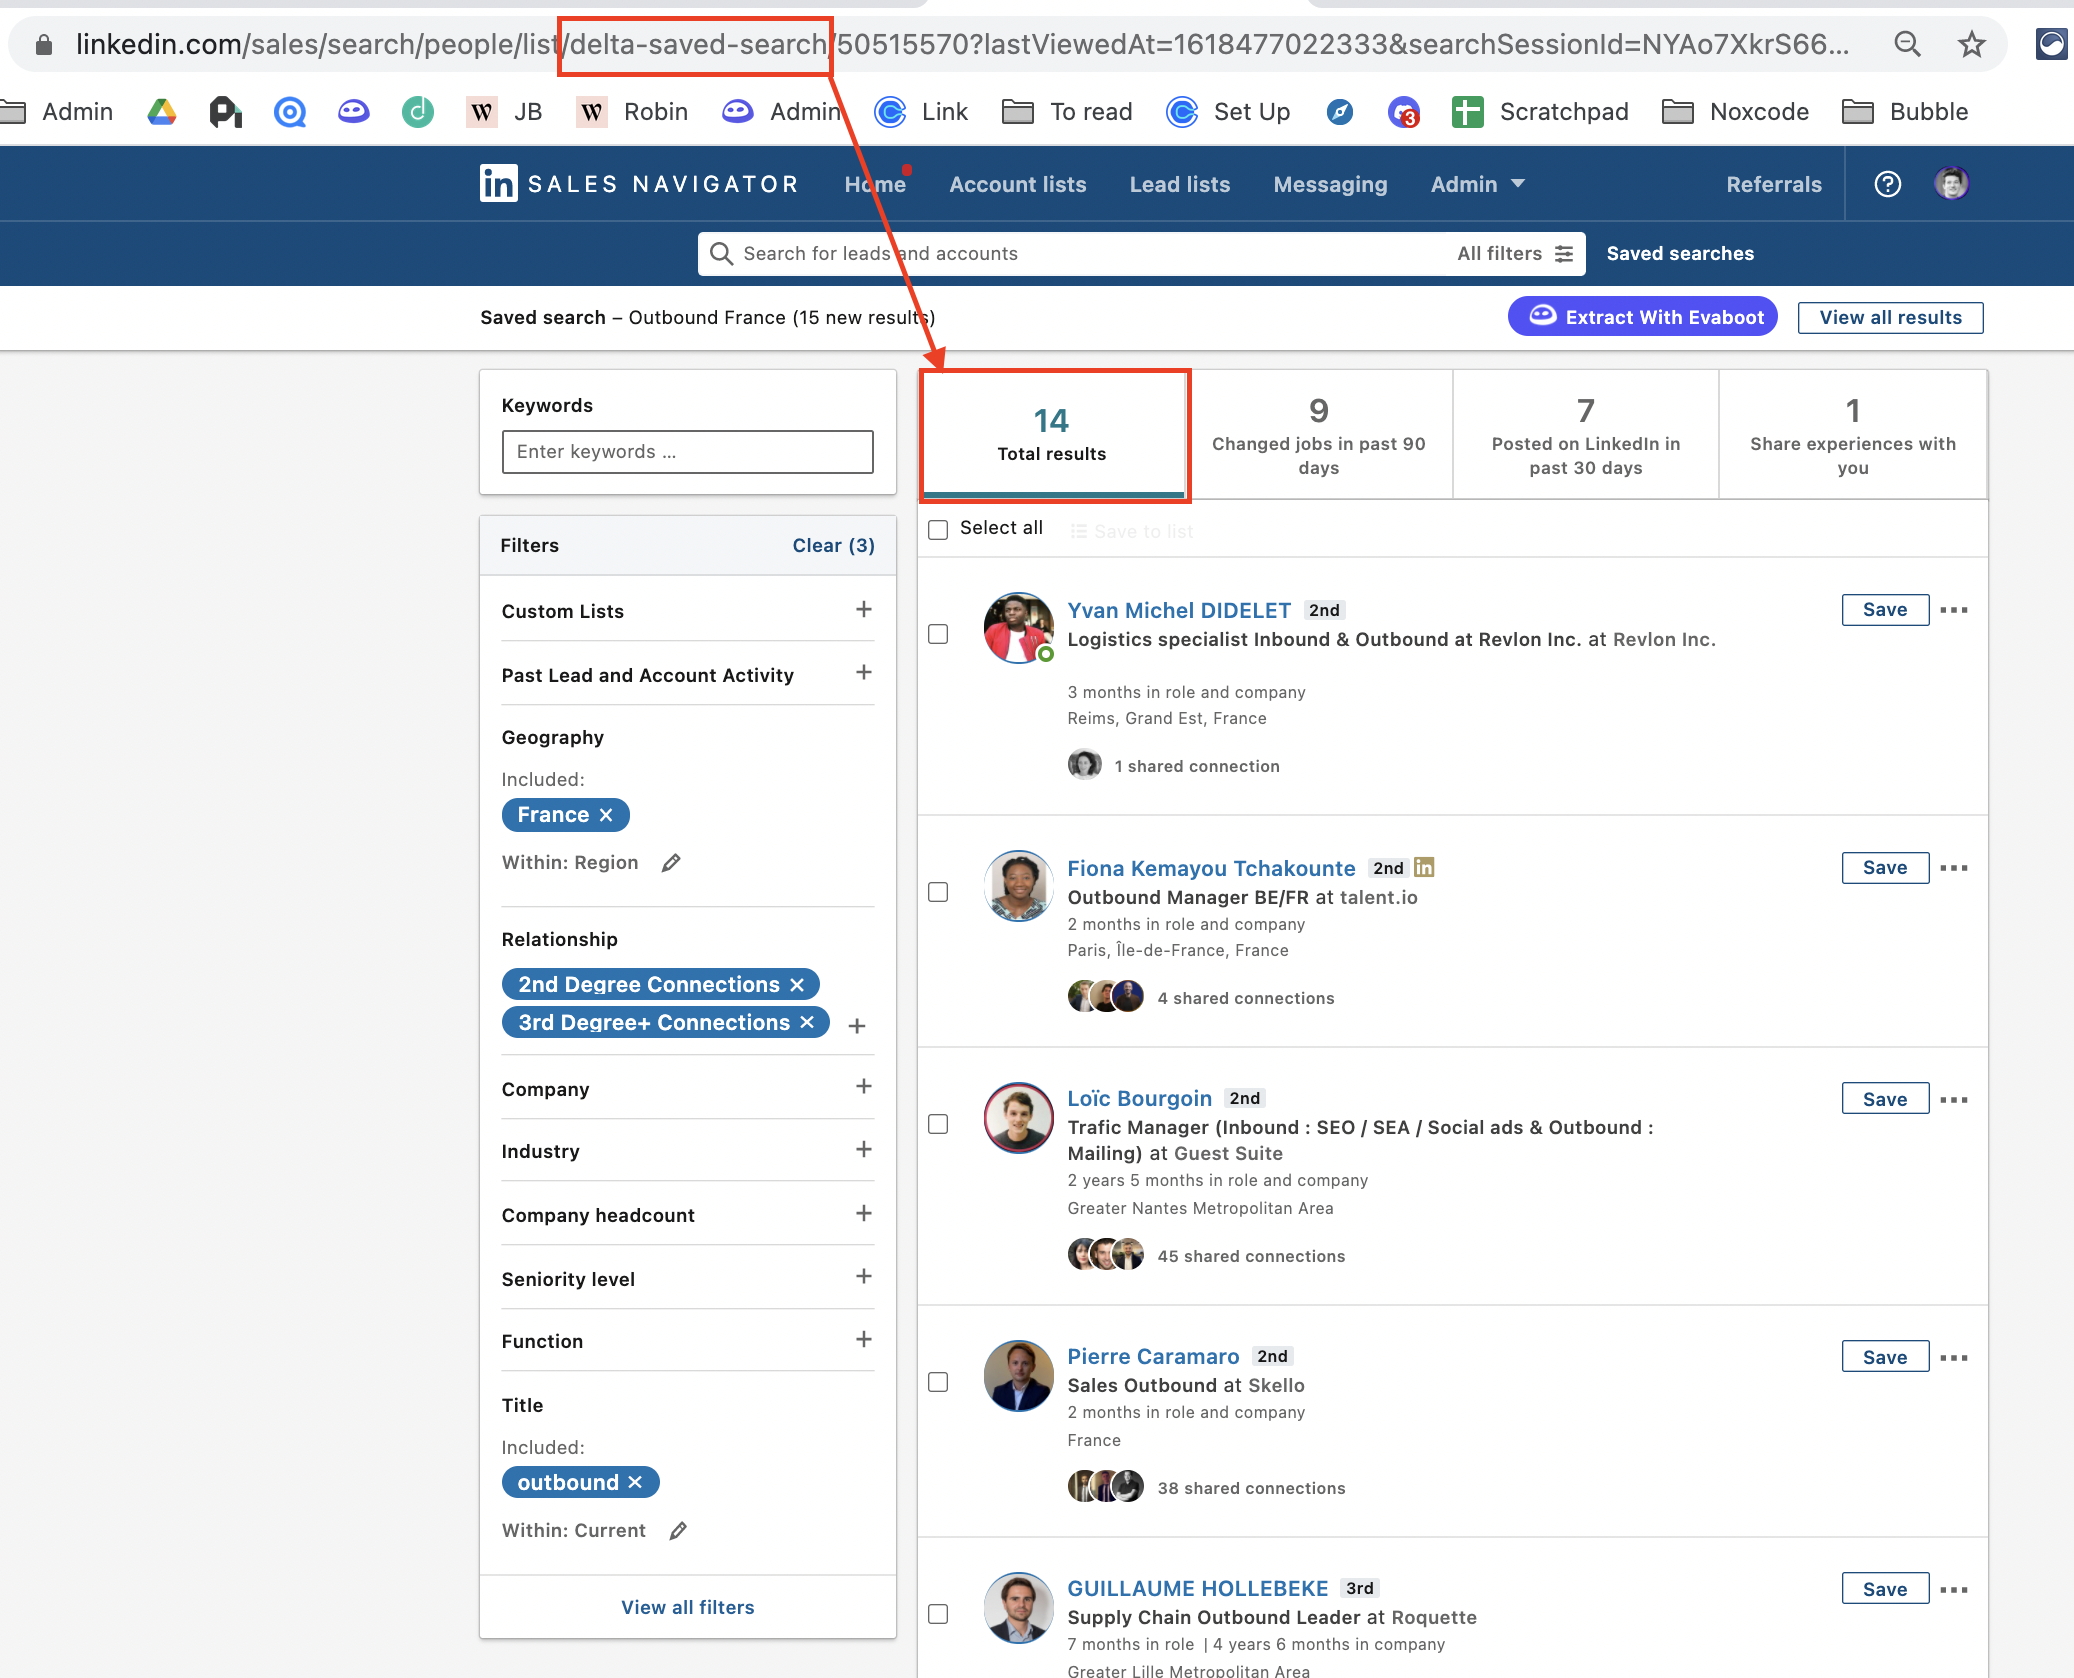
Task: Open the help question mark icon
Action: 1887,184
